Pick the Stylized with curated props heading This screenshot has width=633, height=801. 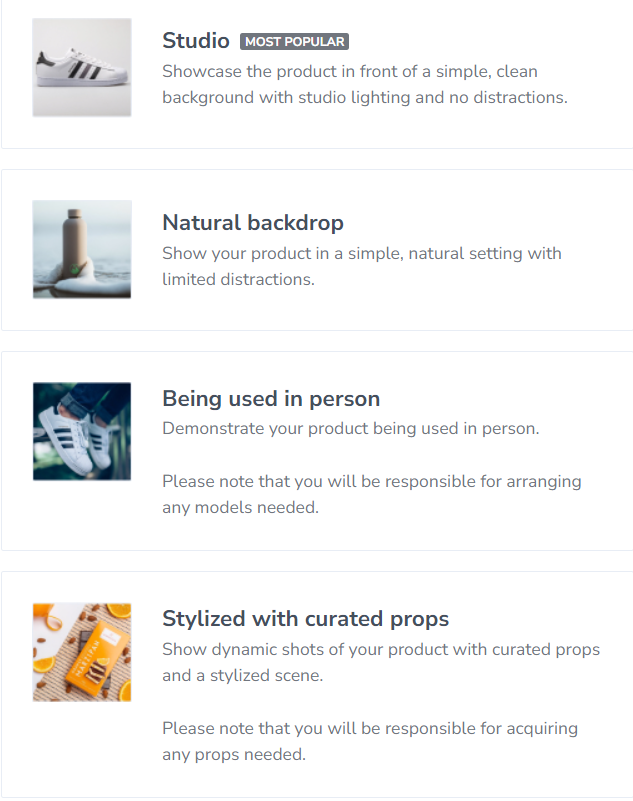click(306, 618)
